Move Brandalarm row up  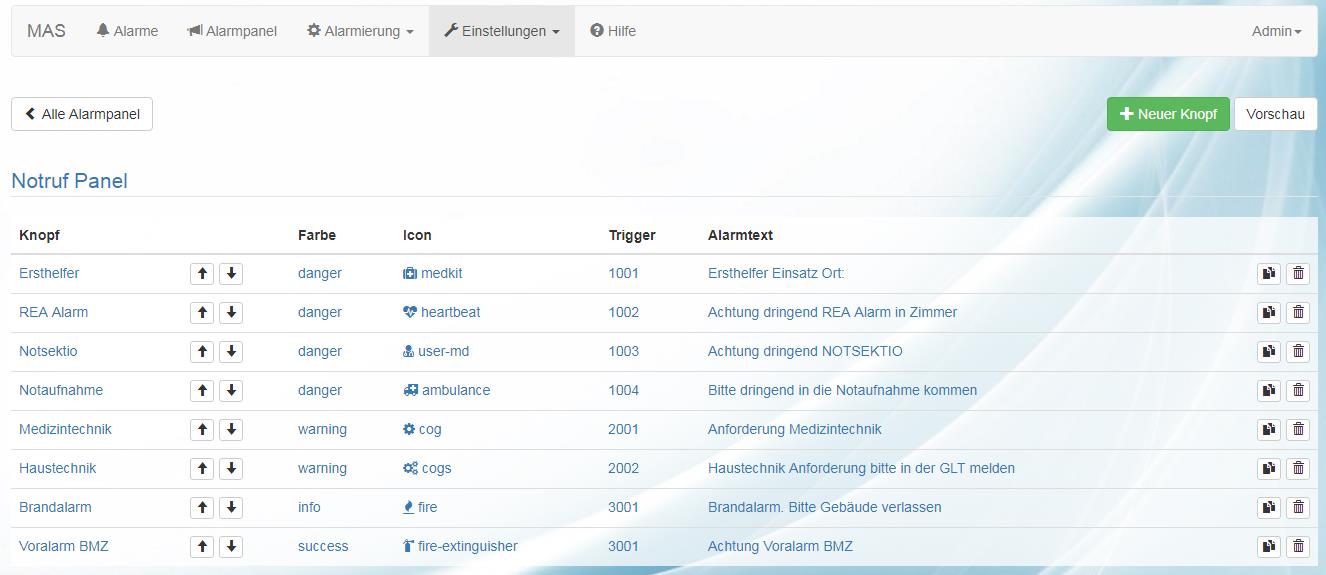202,508
